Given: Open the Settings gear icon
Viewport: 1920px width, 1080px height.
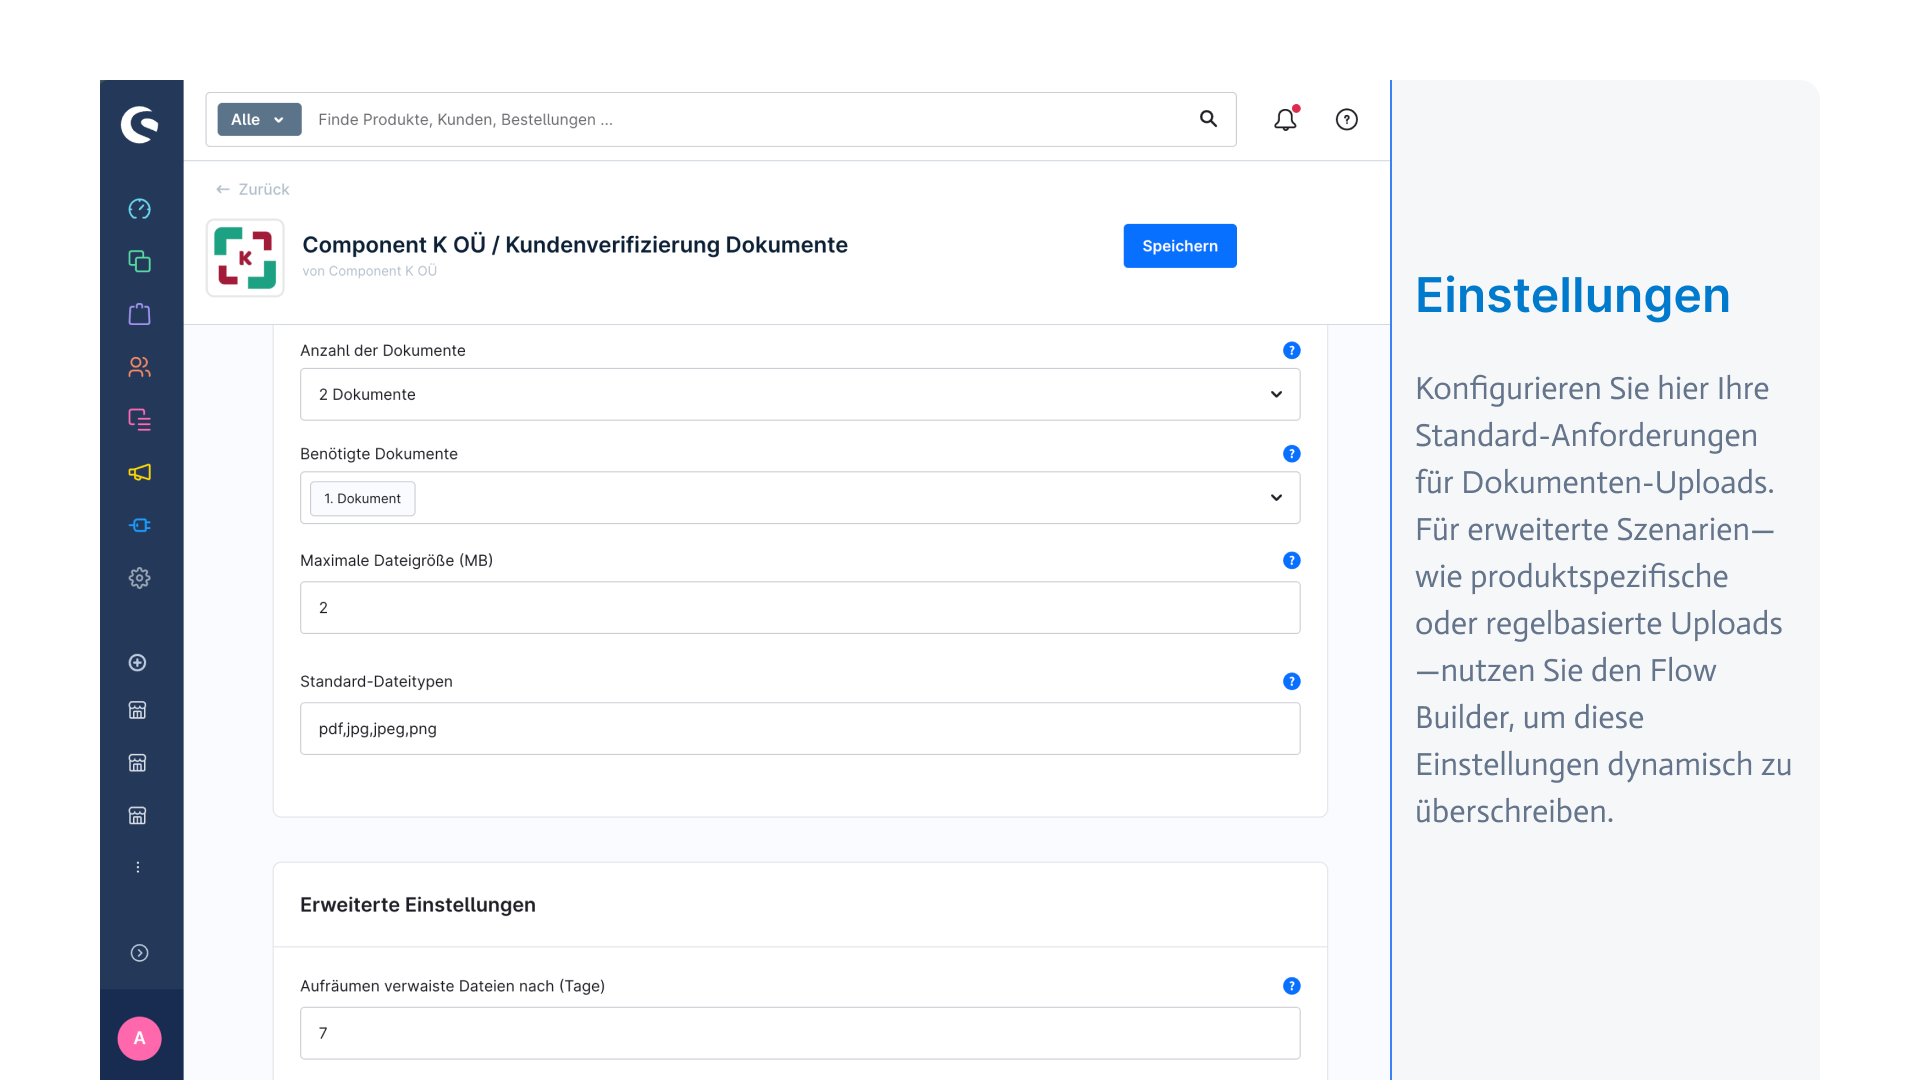Looking at the screenshot, I should 140,578.
